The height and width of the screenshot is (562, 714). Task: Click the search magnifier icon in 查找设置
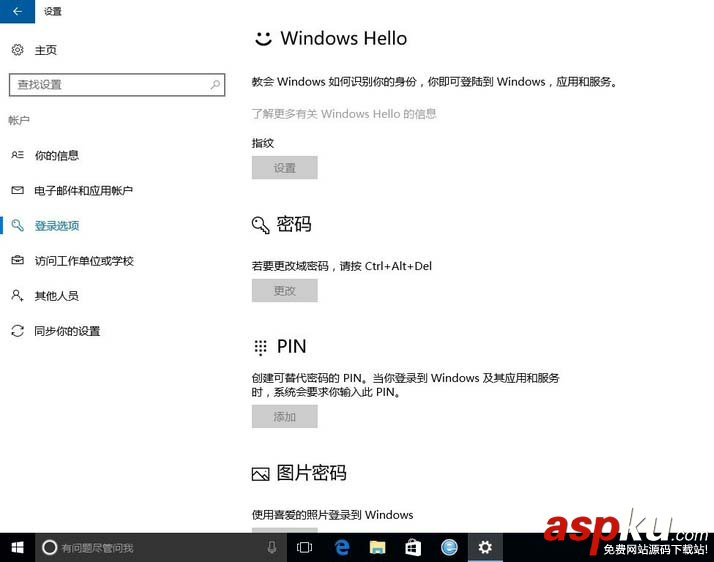tap(215, 85)
